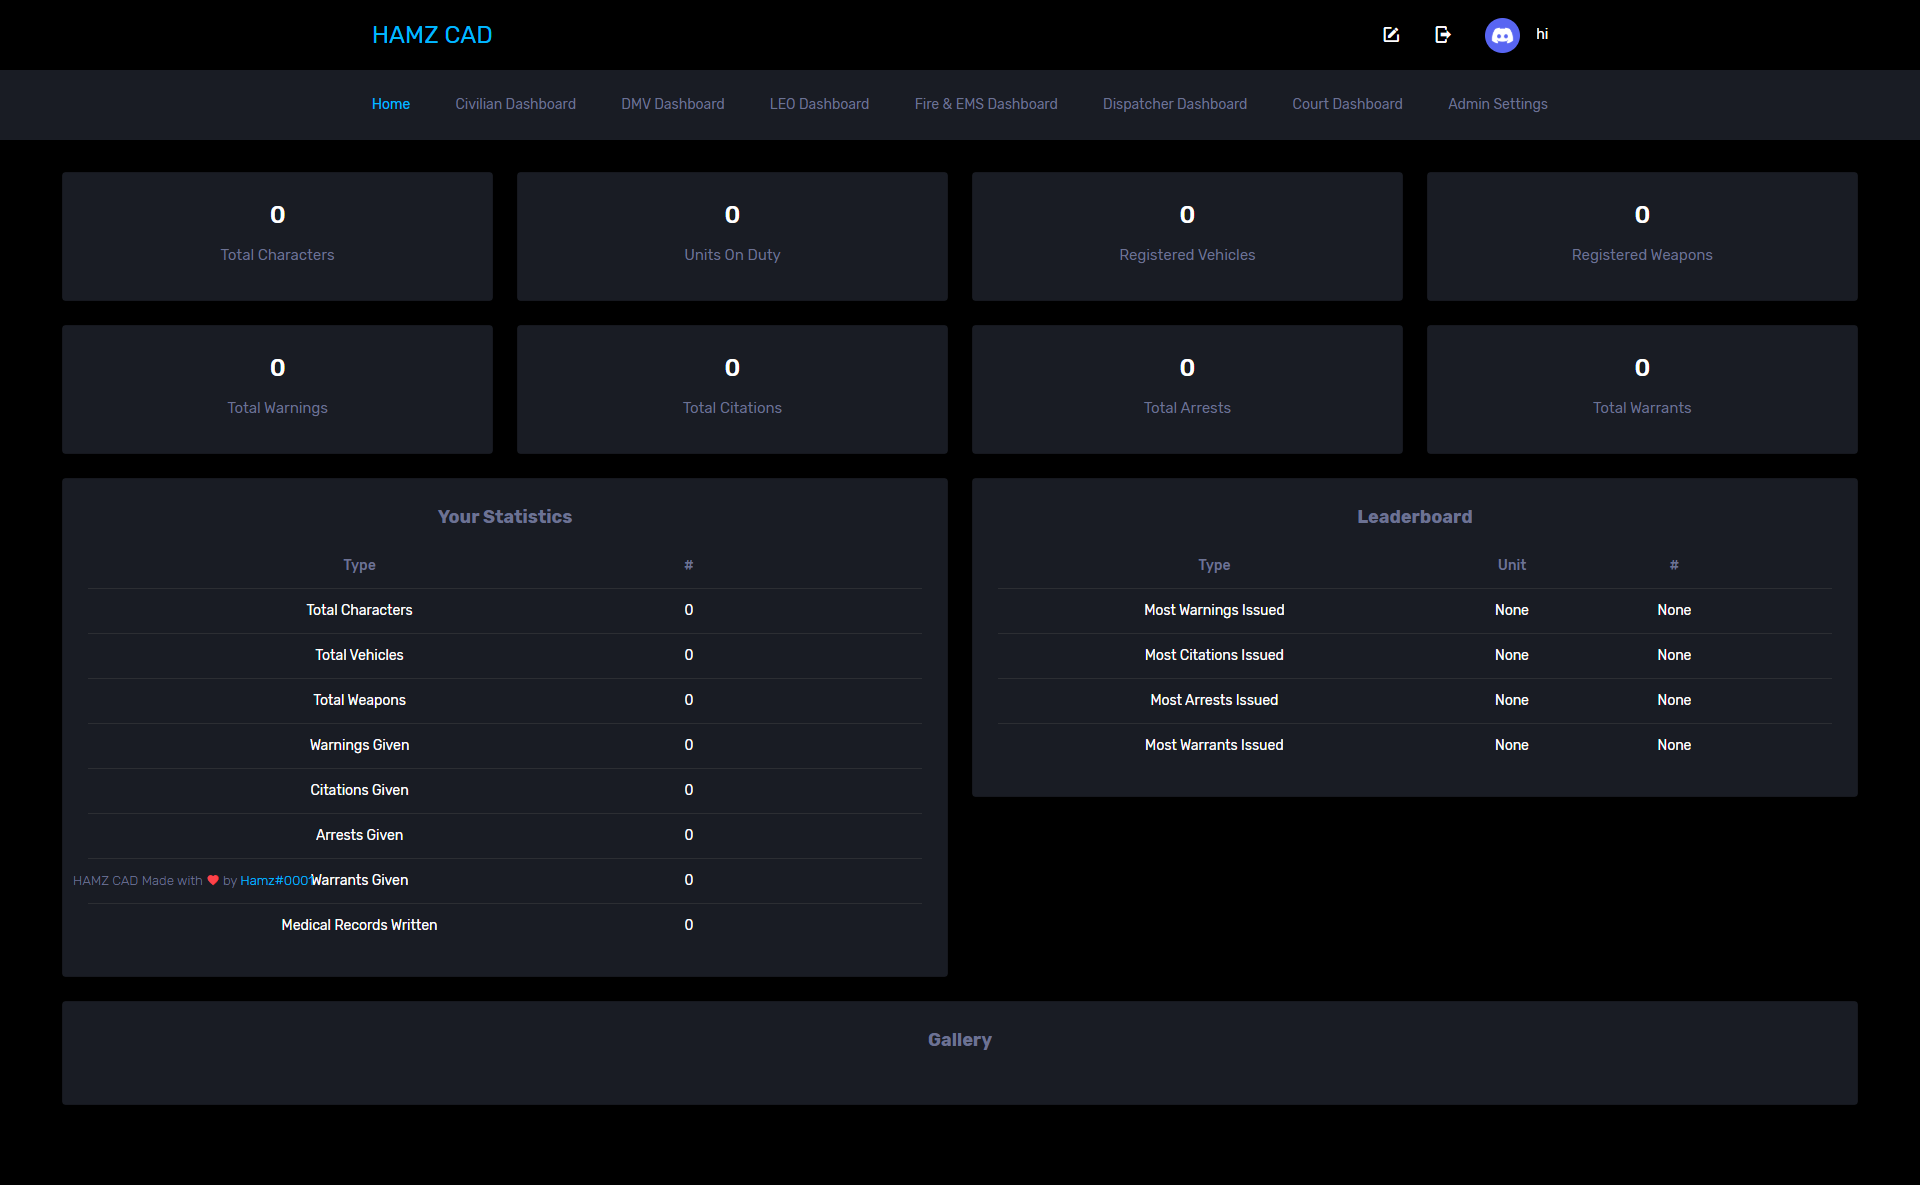Click the Total Warrants stat card

[x=1642, y=389]
